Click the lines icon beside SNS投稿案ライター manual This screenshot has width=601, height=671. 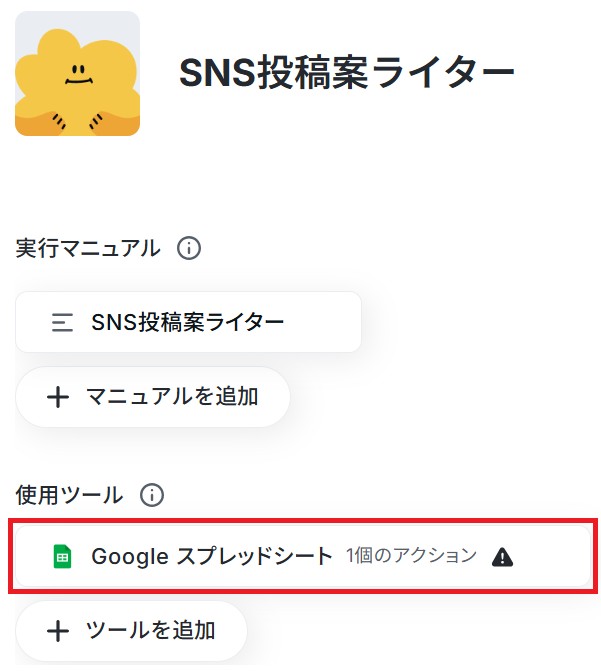[62, 323]
